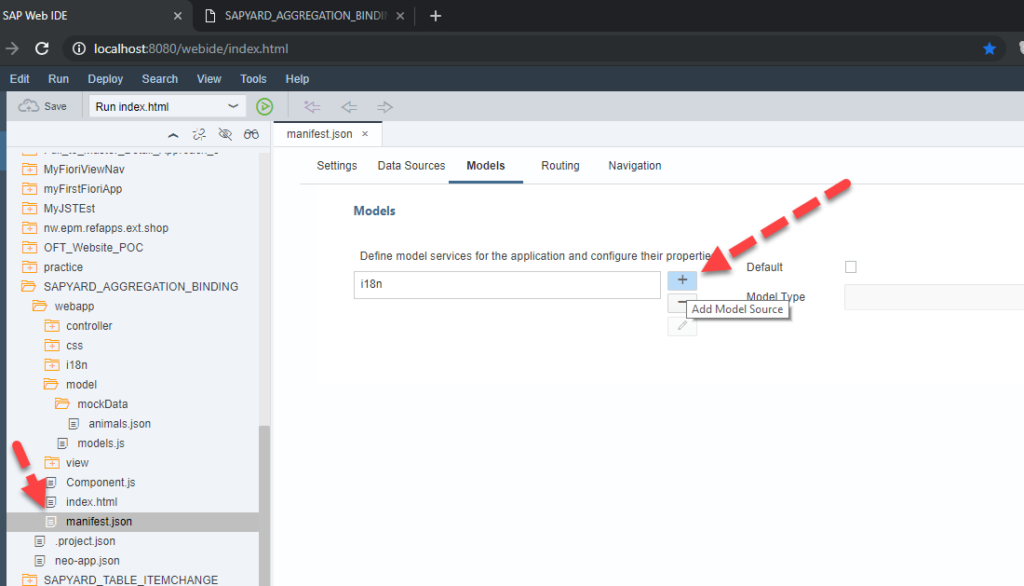The image size is (1024, 586).
Task: Open the Search menu
Action: coord(160,79)
